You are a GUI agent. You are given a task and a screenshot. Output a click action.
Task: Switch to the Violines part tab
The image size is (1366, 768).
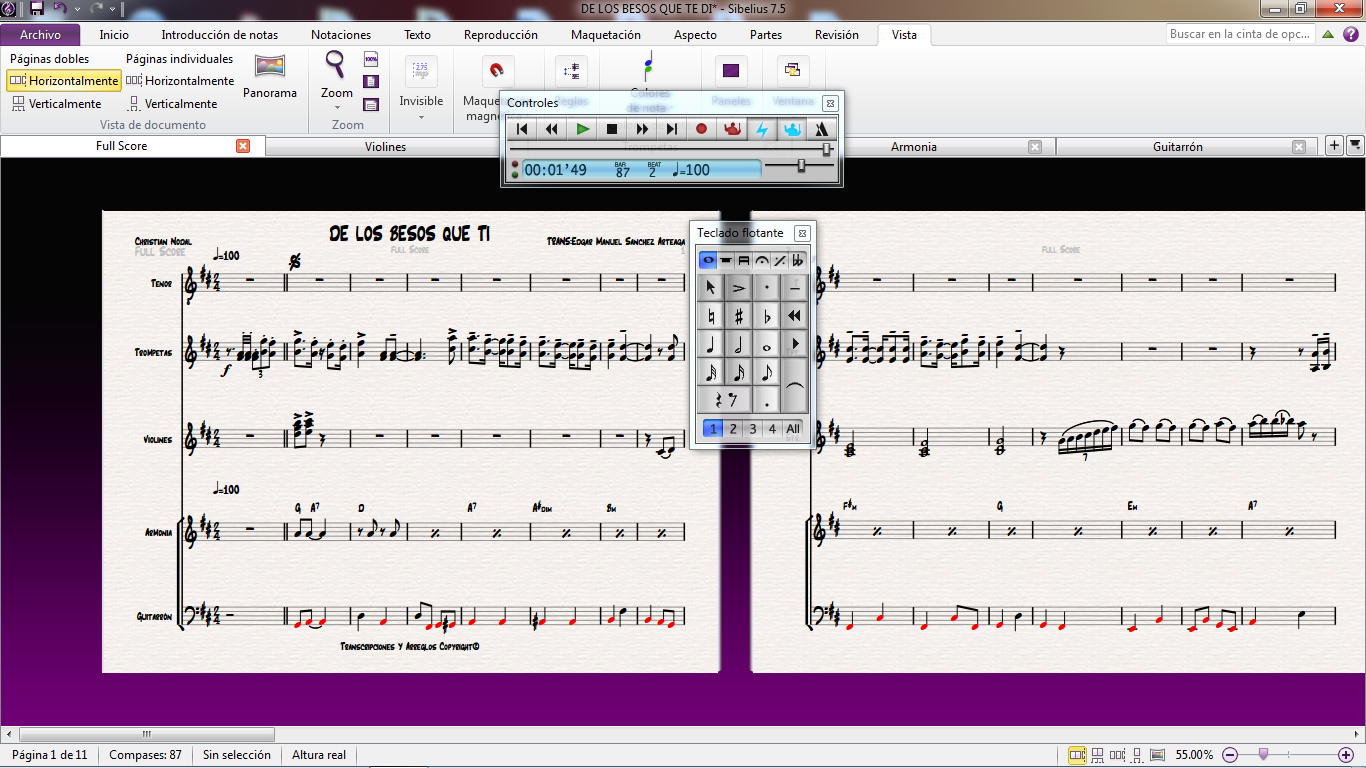386,147
